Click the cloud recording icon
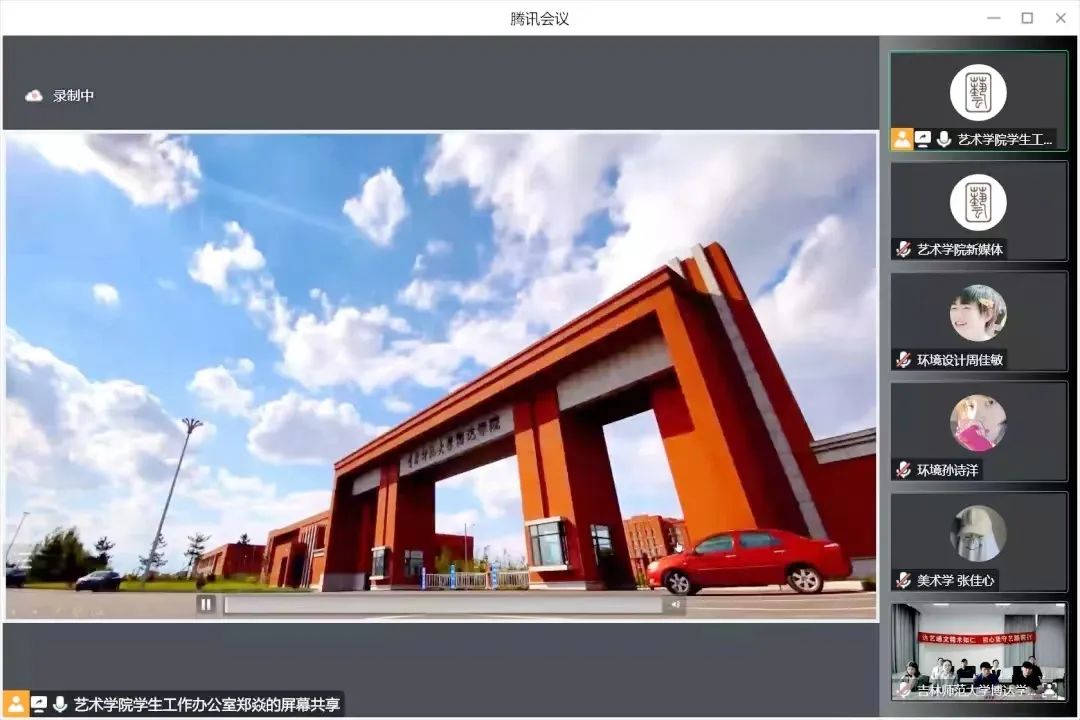 coord(34,96)
